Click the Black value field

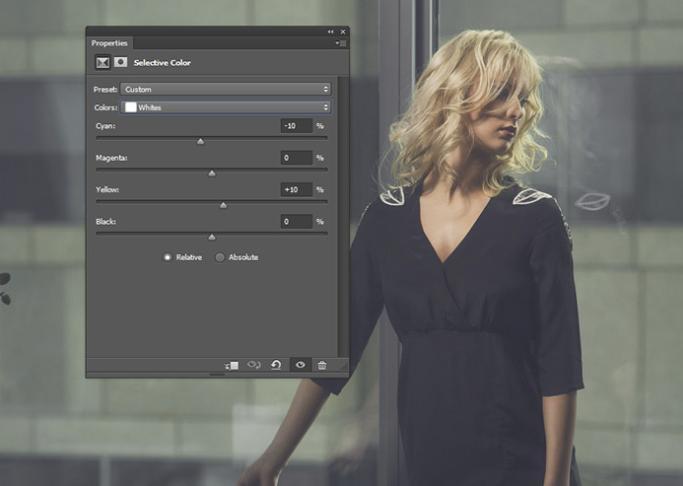pos(296,221)
